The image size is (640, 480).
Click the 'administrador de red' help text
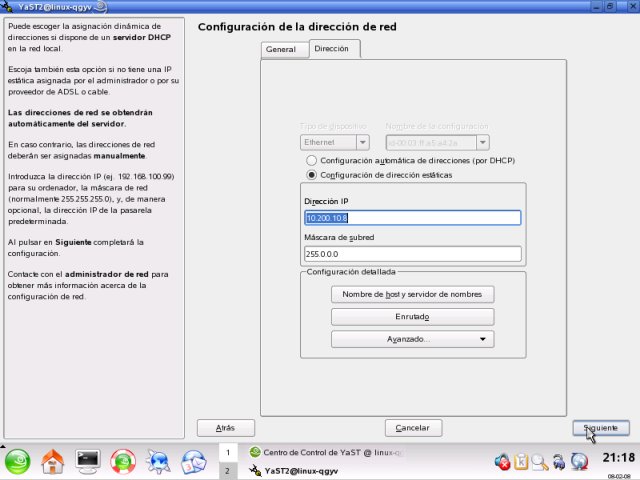(x=107, y=274)
